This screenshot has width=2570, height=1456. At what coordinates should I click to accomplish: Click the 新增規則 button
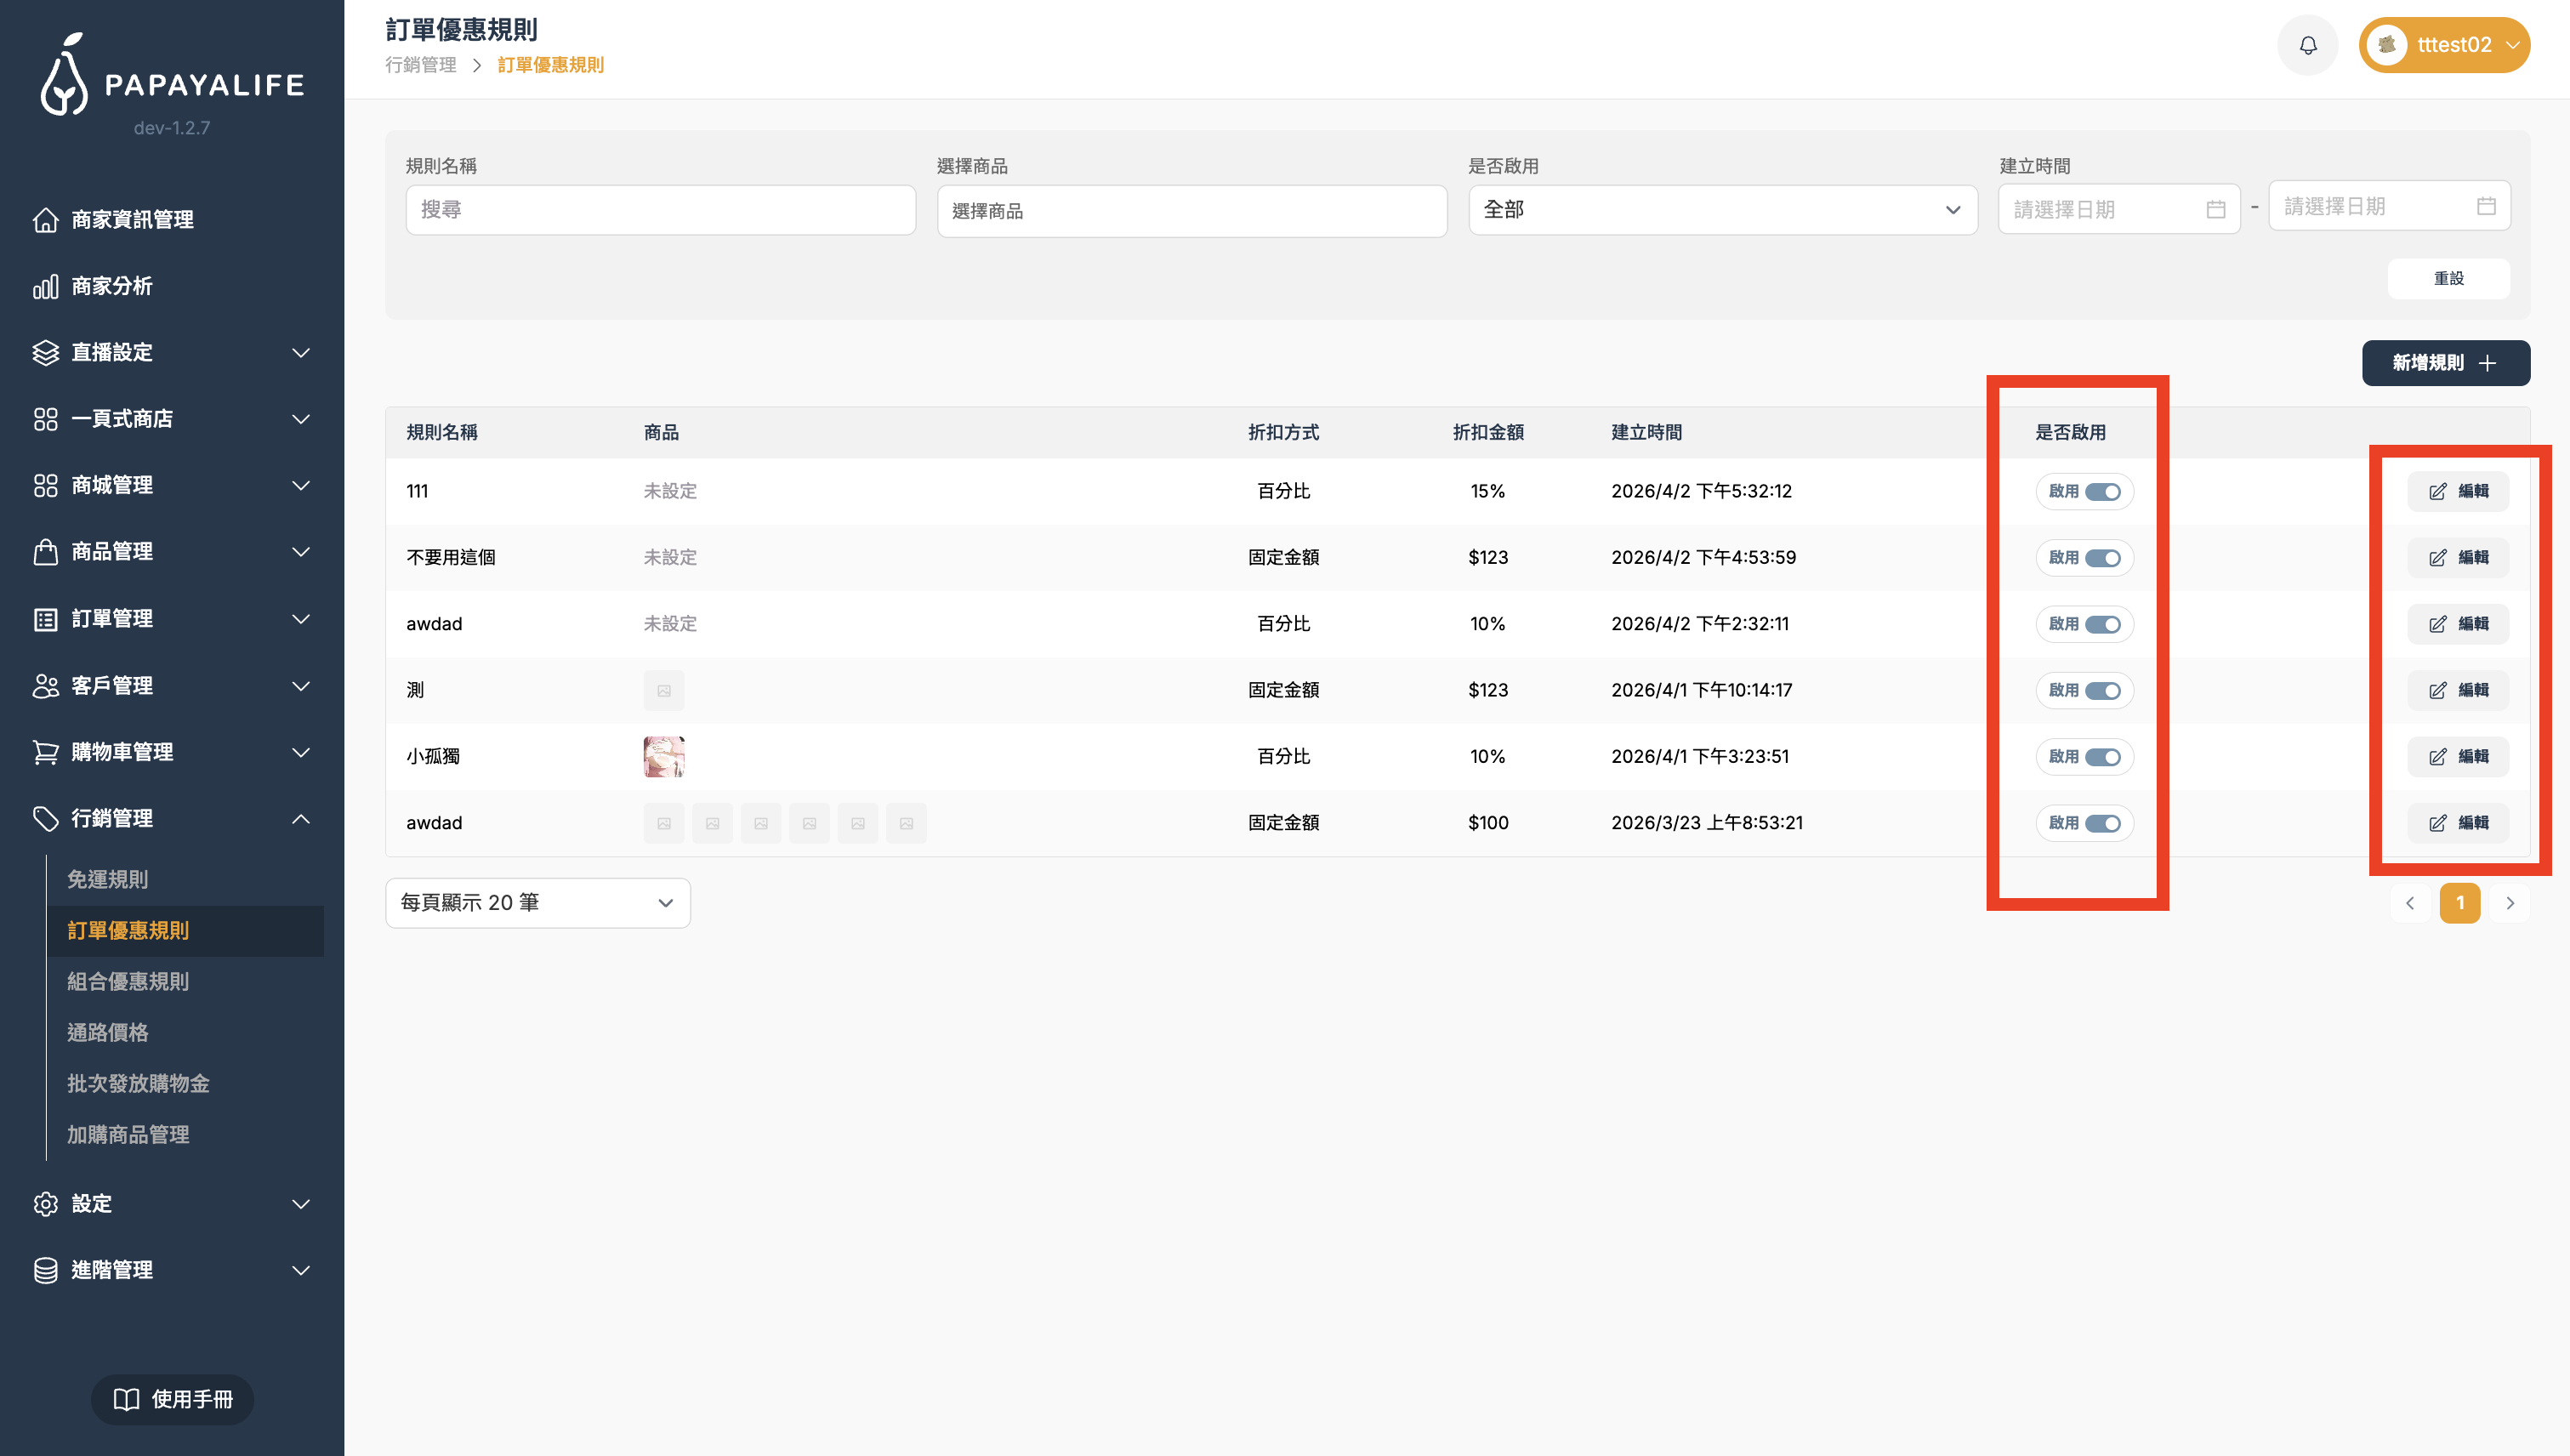pyautogui.click(x=2445, y=363)
